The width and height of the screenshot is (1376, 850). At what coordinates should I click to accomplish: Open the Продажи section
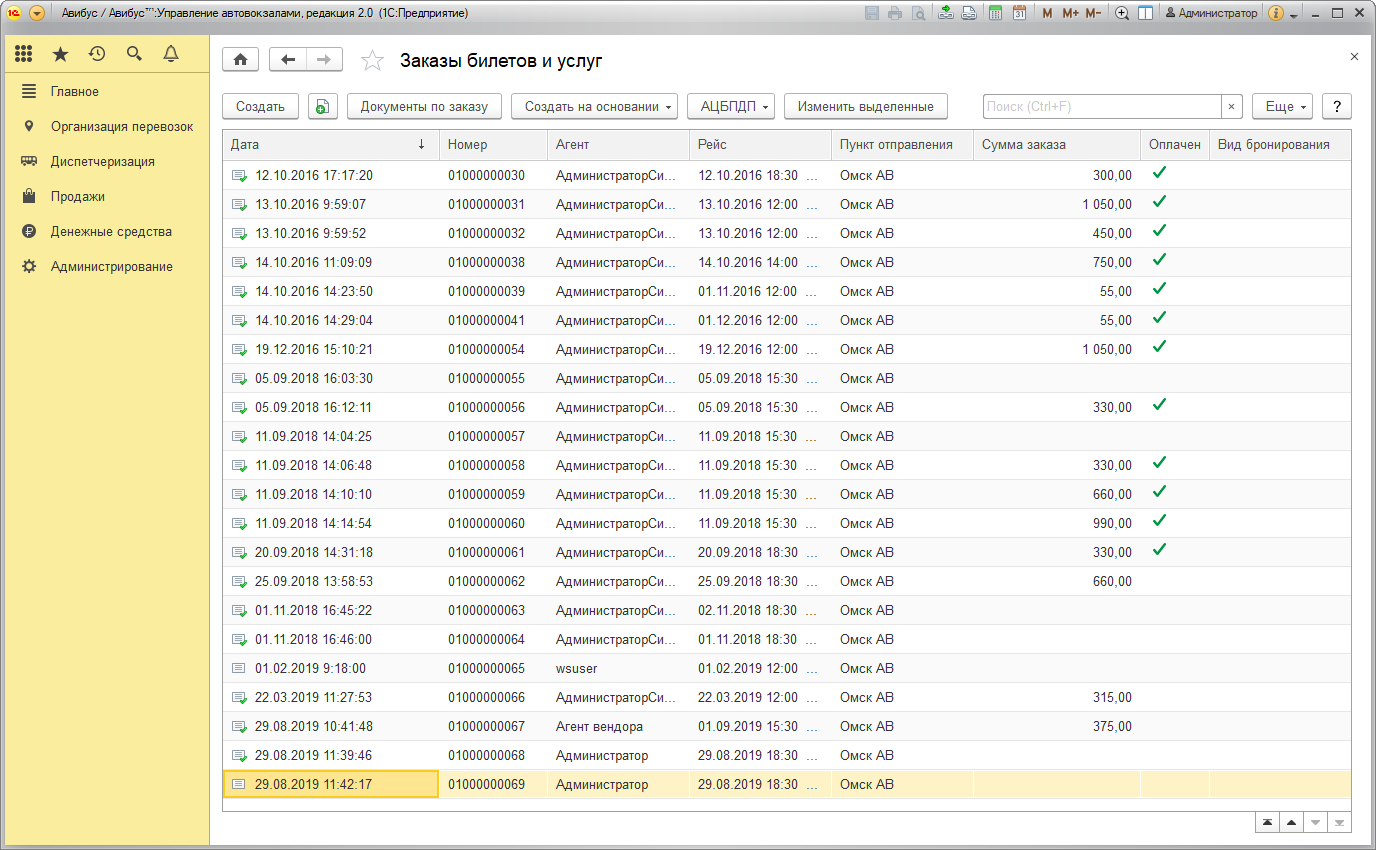pos(78,196)
